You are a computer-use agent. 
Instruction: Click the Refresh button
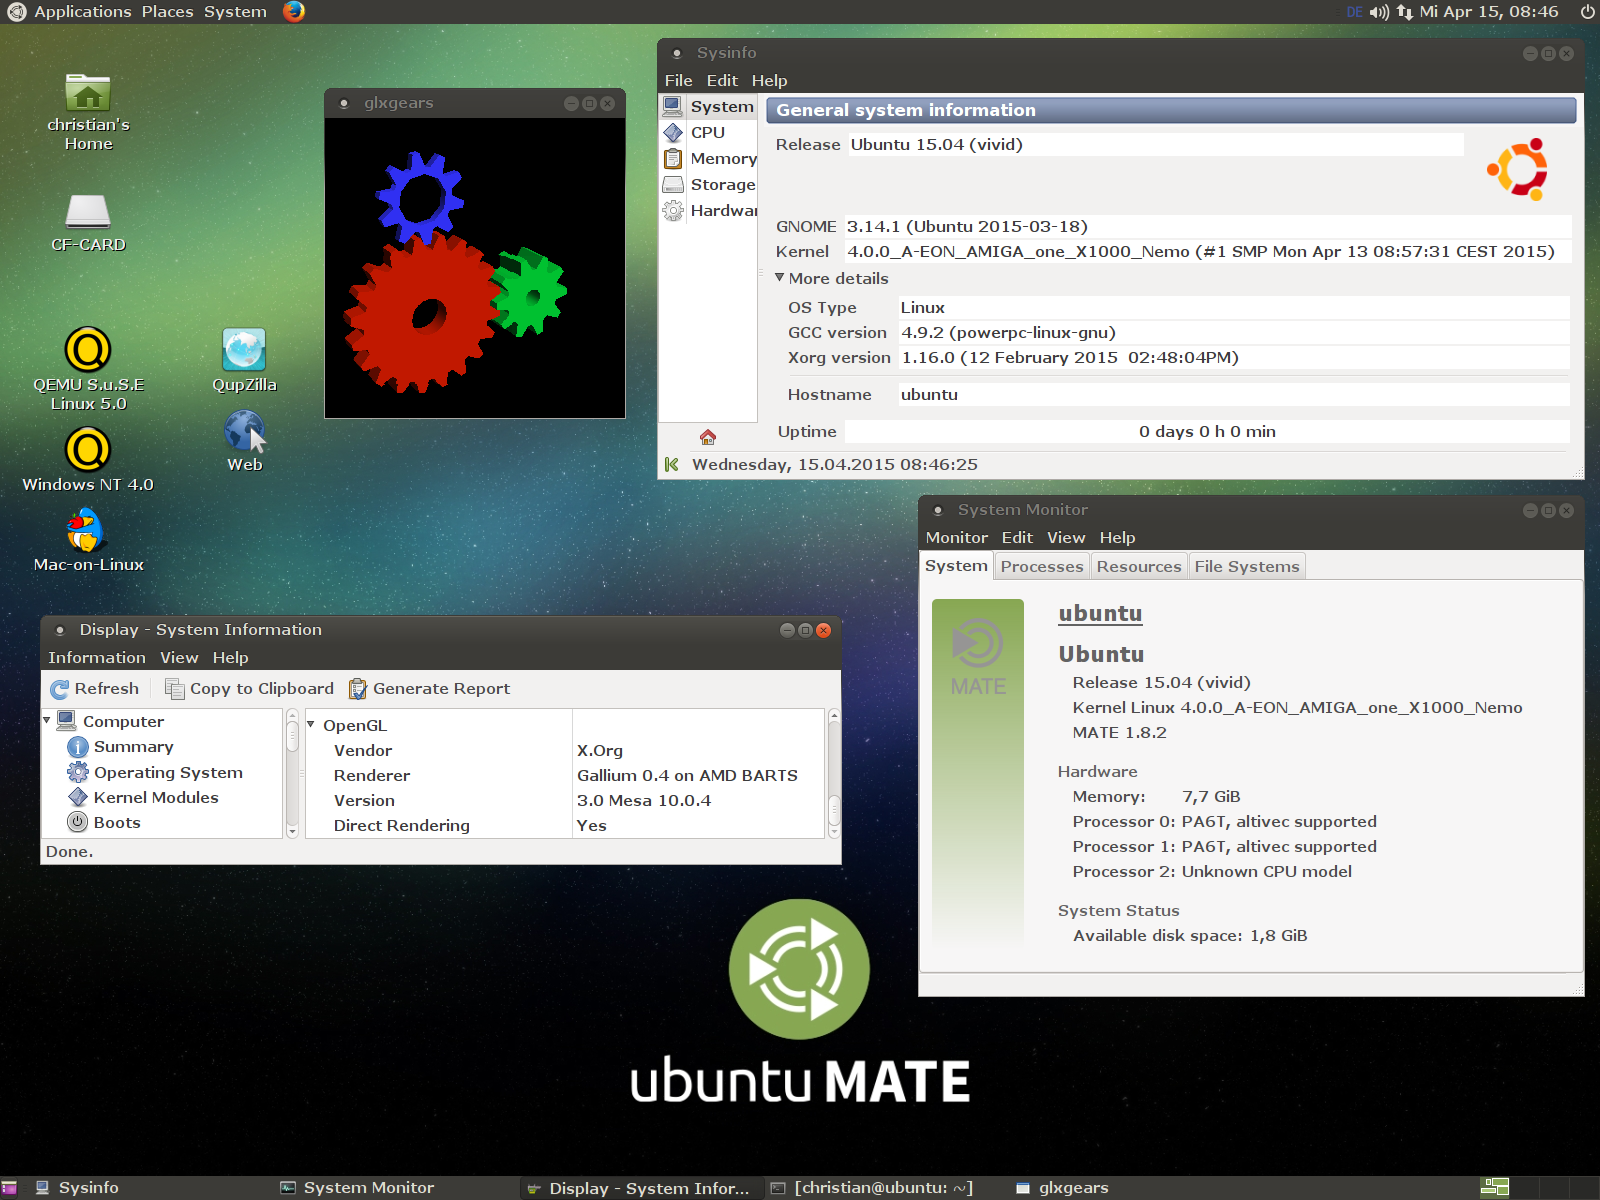coord(95,689)
